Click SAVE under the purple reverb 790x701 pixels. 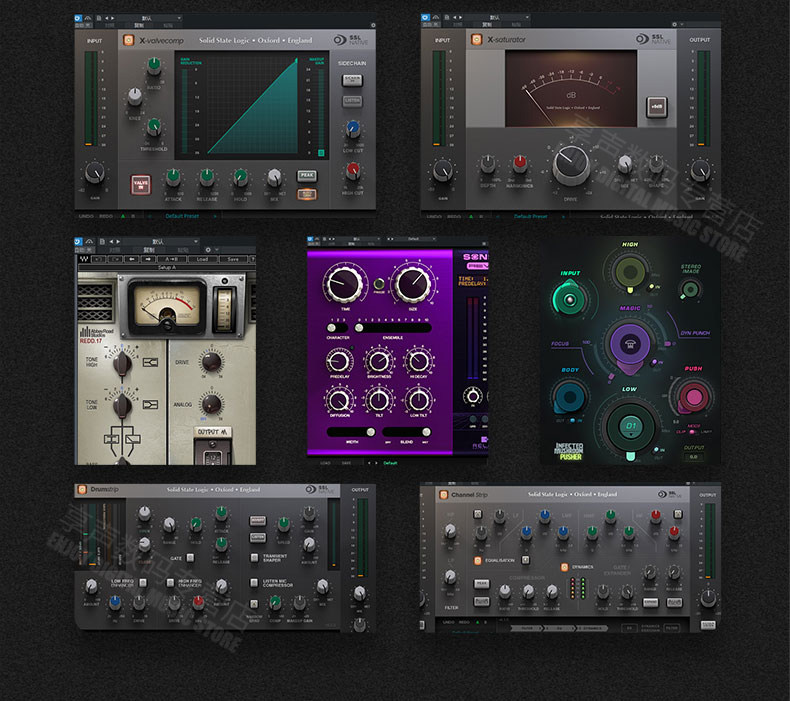point(347,463)
